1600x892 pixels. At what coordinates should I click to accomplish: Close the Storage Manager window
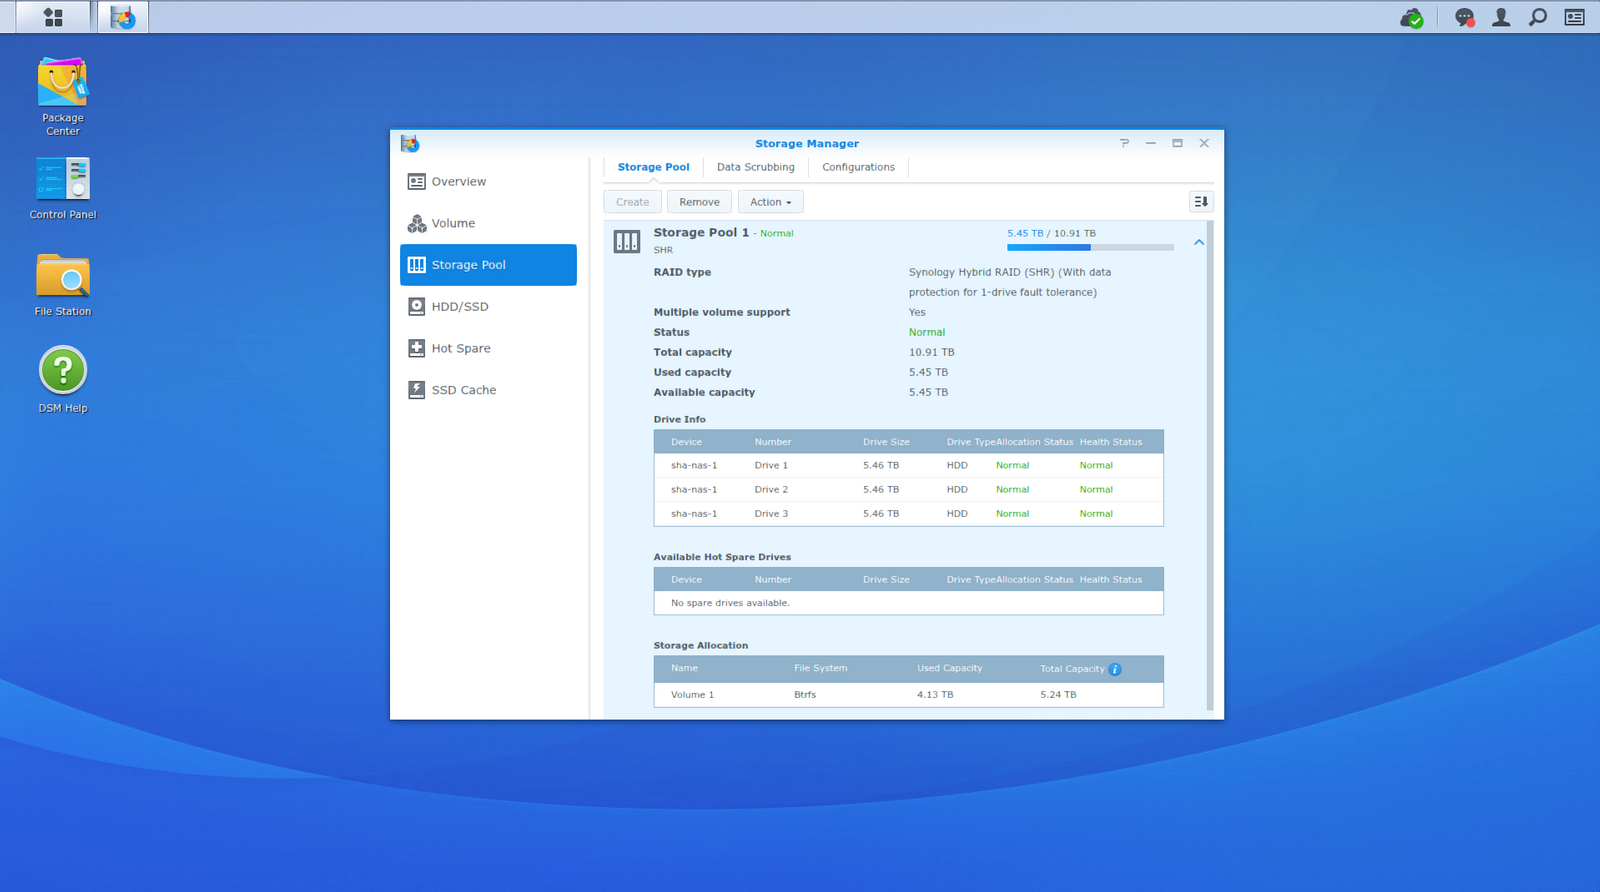pyautogui.click(x=1204, y=143)
